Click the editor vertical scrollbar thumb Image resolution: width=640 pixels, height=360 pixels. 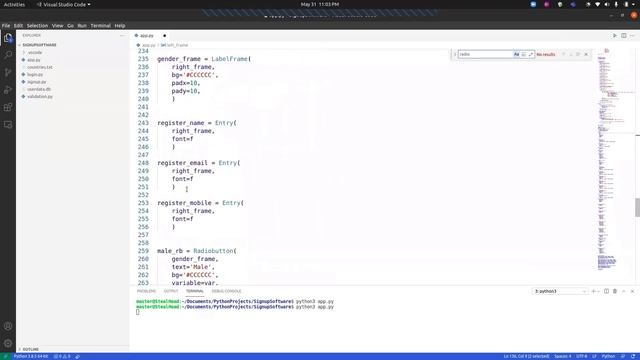click(x=638, y=208)
